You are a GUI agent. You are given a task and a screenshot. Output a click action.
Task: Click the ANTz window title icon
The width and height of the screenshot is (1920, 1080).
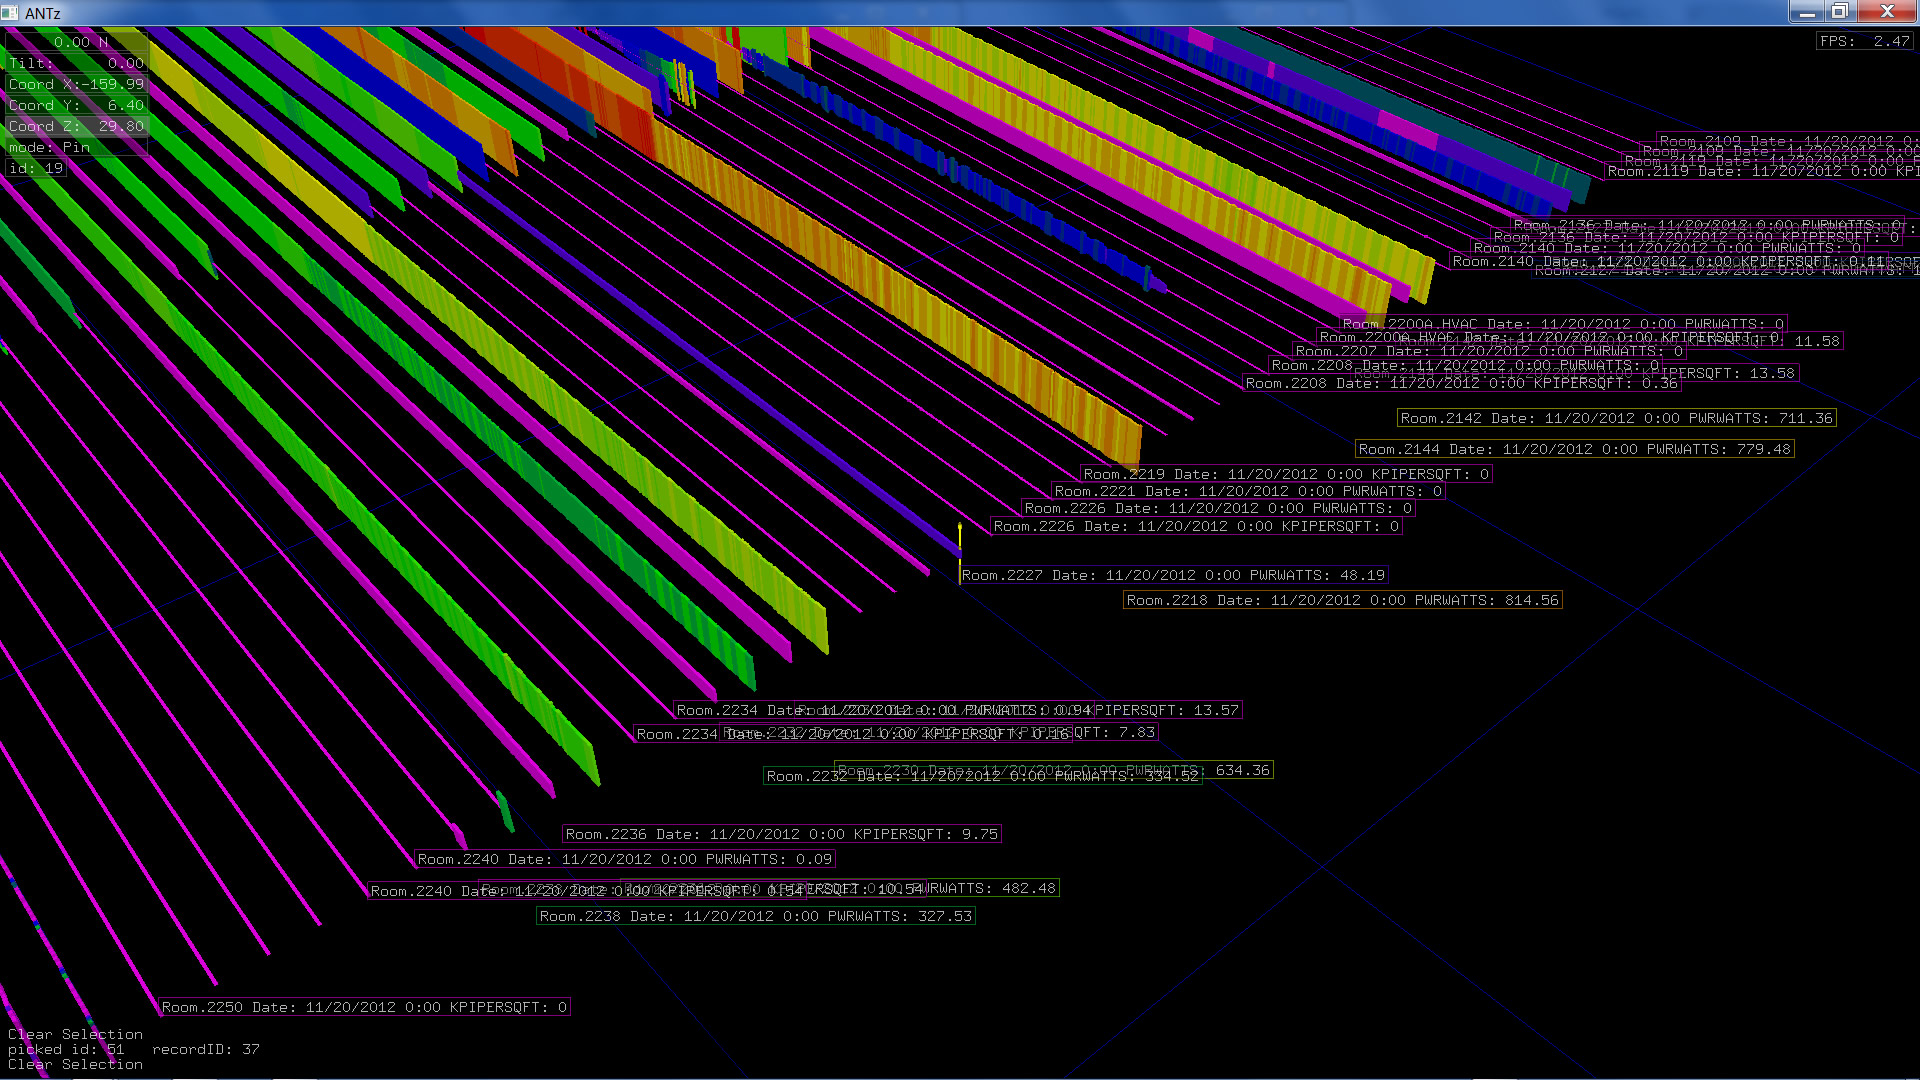click(x=11, y=13)
